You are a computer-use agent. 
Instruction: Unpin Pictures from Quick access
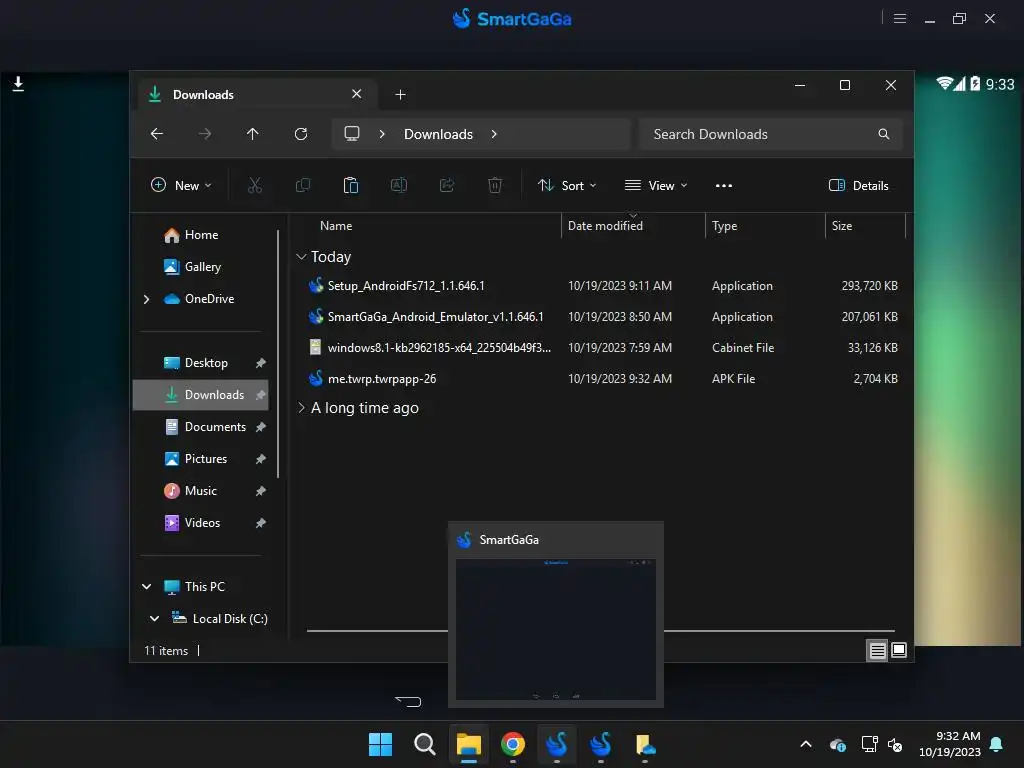click(261, 459)
